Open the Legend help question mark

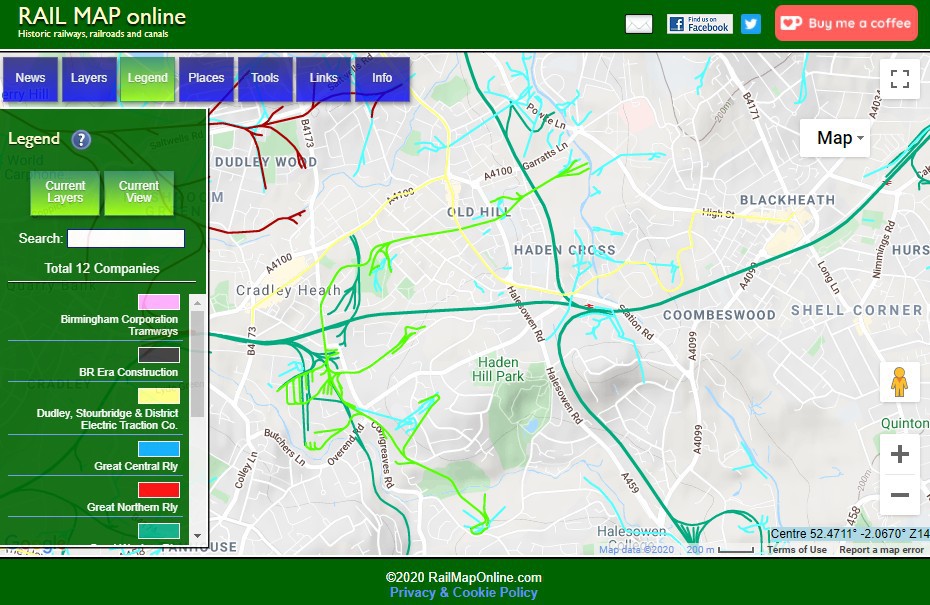pos(81,140)
